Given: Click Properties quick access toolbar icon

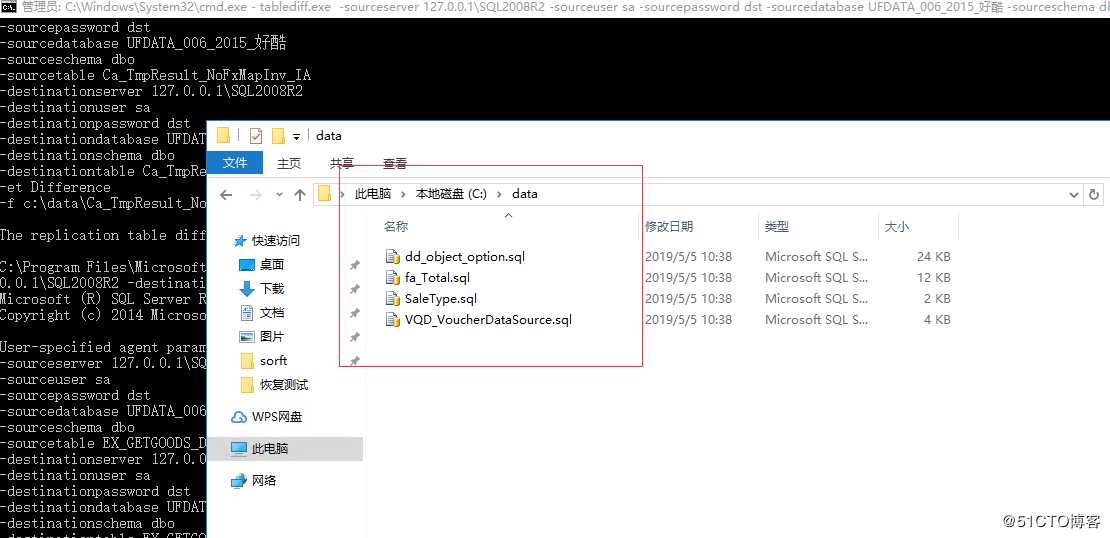Looking at the screenshot, I should click(x=256, y=136).
